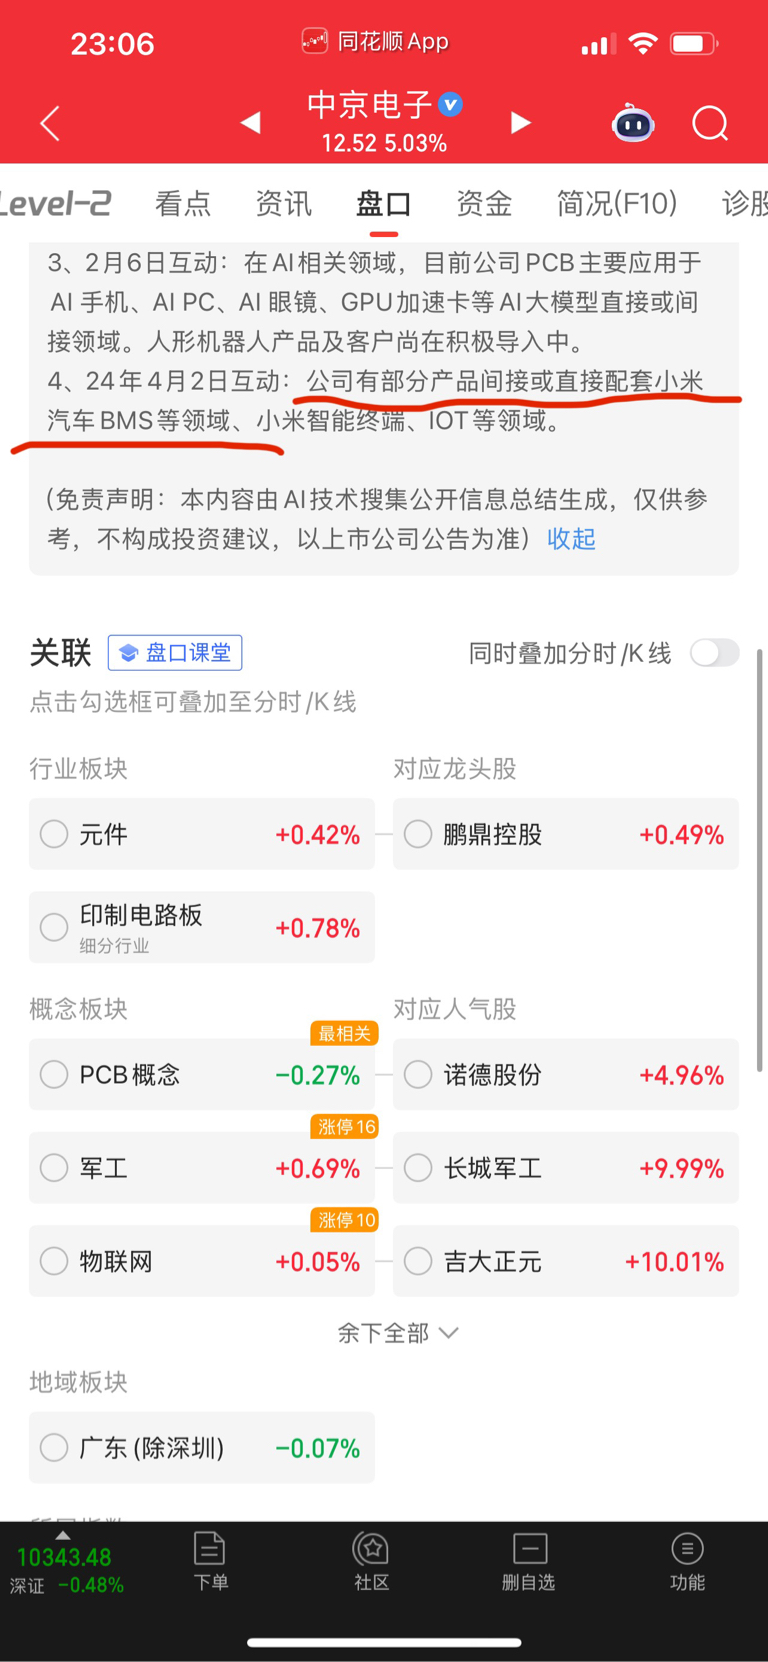The height and width of the screenshot is (1662, 768).
Task: Switch to the 简况(F10) tab
Action: pyautogui.click(x=617, y=203)
